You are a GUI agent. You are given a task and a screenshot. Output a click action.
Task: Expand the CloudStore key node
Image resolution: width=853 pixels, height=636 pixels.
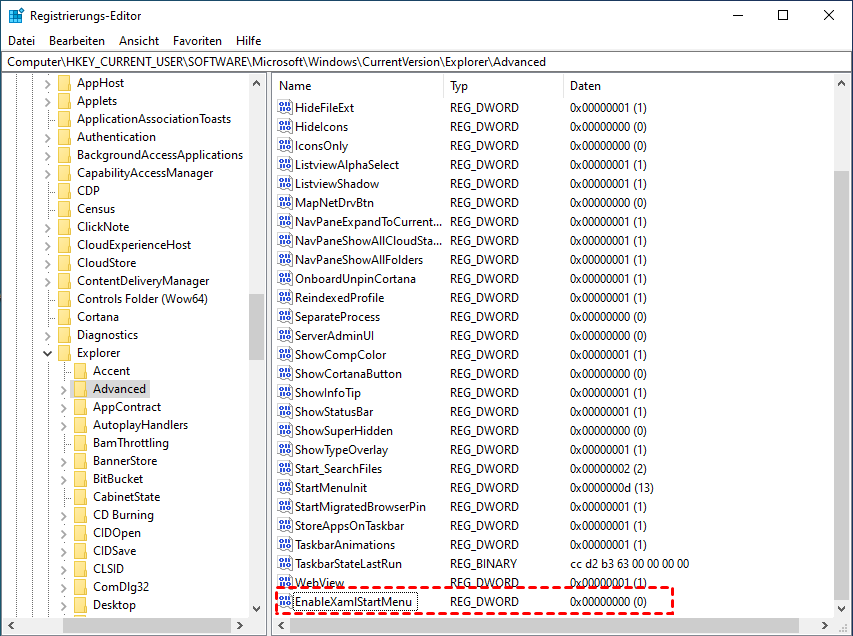tap(47, 263)
